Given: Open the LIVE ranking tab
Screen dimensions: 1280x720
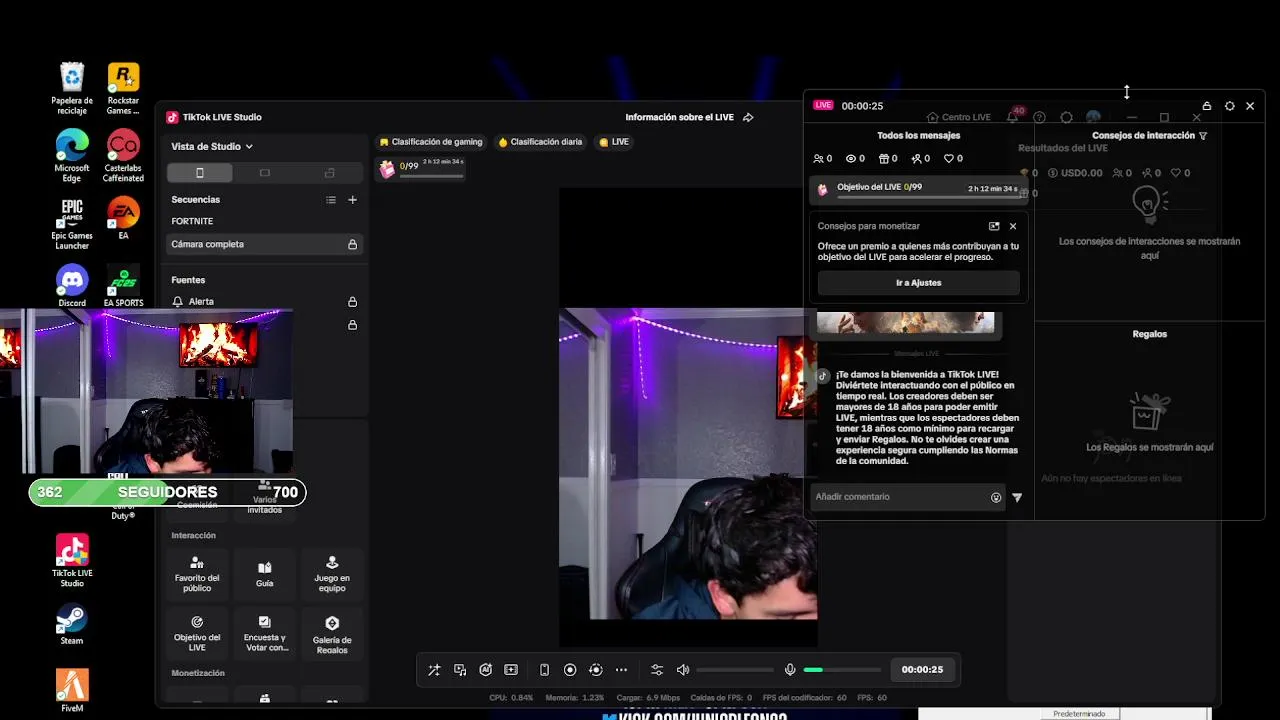Looking at the screenshot, I should [x=614, y=142].
